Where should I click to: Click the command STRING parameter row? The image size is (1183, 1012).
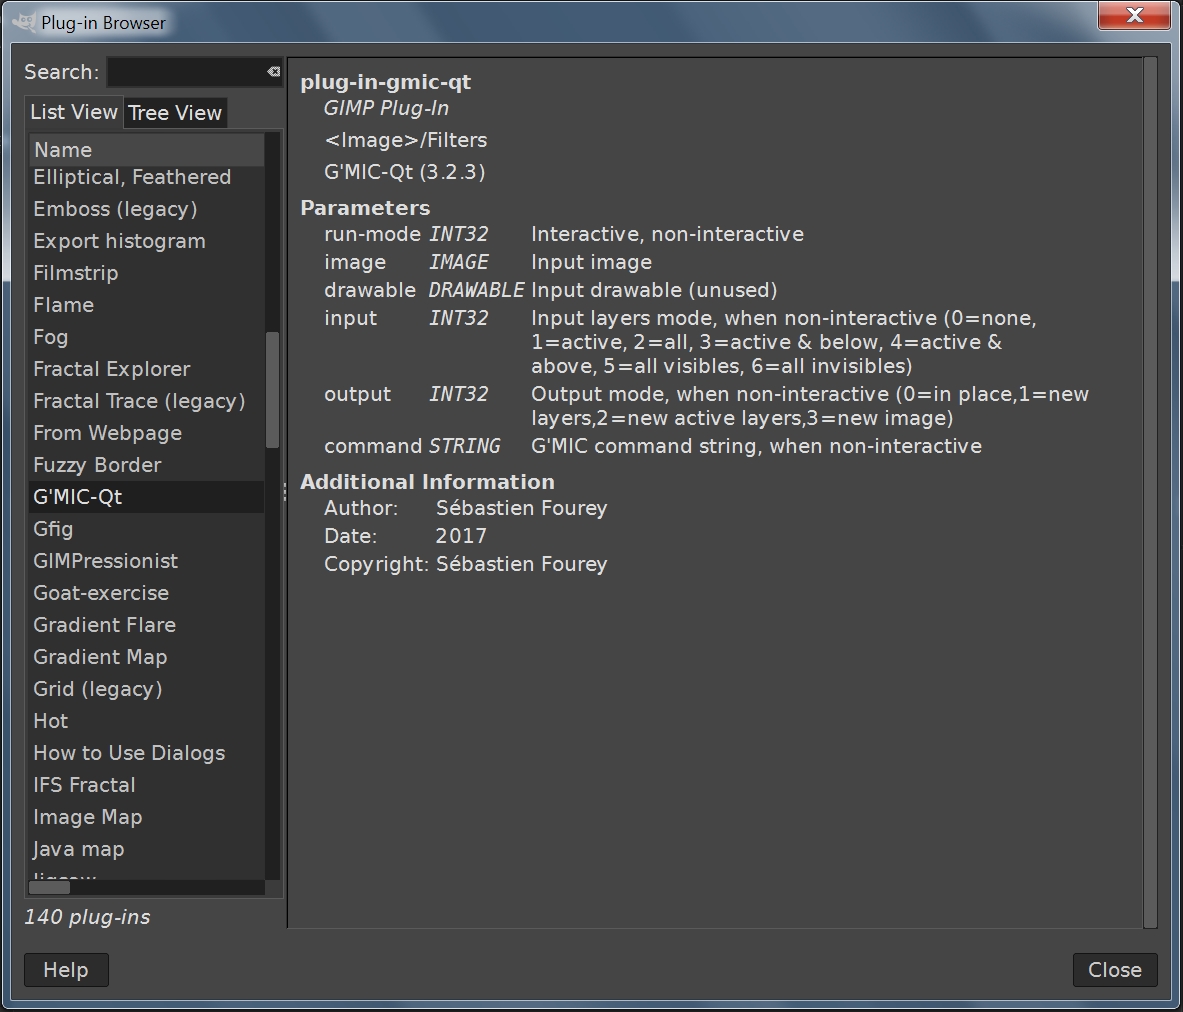click(653, 446)
